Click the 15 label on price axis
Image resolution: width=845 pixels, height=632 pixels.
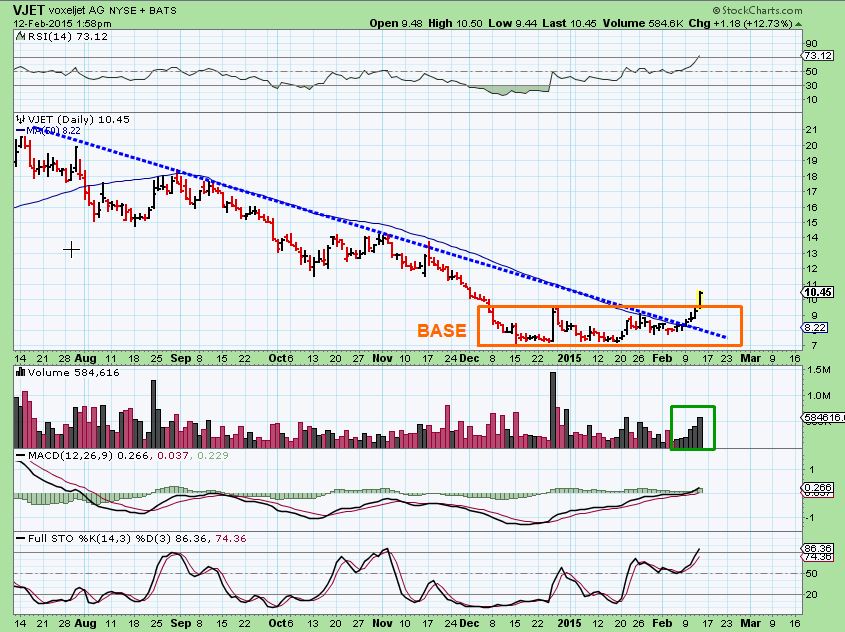coord(811,223)
